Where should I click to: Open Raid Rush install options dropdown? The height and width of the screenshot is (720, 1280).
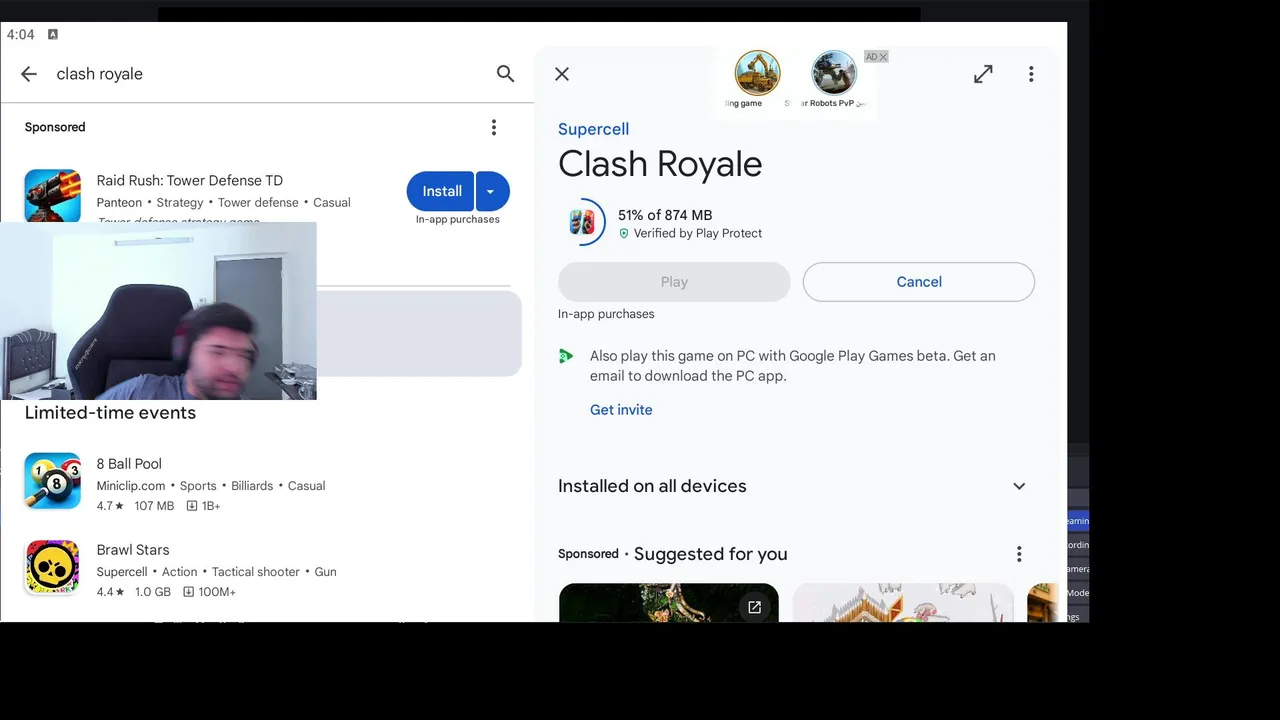[x=492, y=191]
